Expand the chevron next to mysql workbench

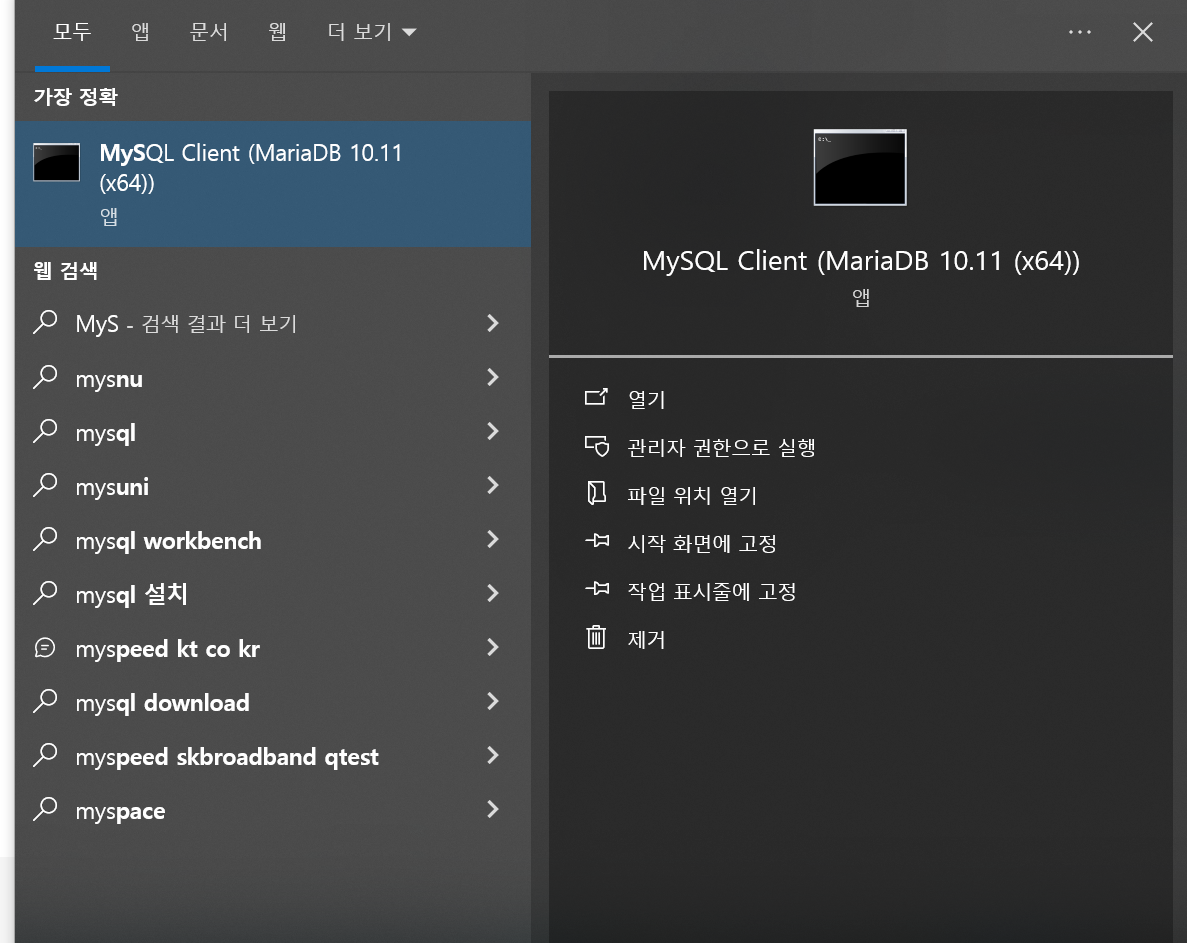pyautogui.click(x=493, y=539)
